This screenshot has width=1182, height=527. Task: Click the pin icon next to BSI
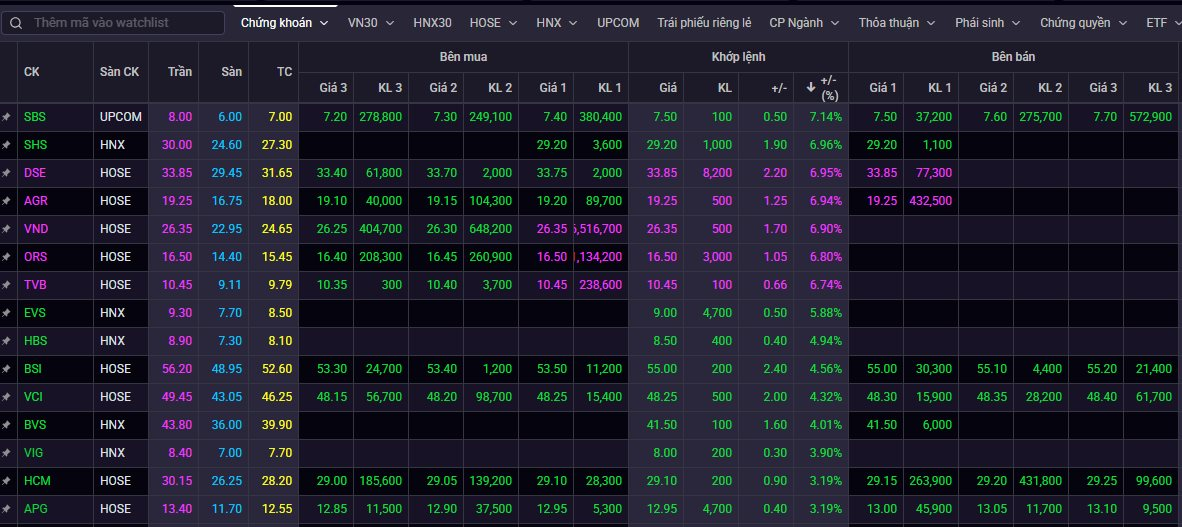(6, 369)
